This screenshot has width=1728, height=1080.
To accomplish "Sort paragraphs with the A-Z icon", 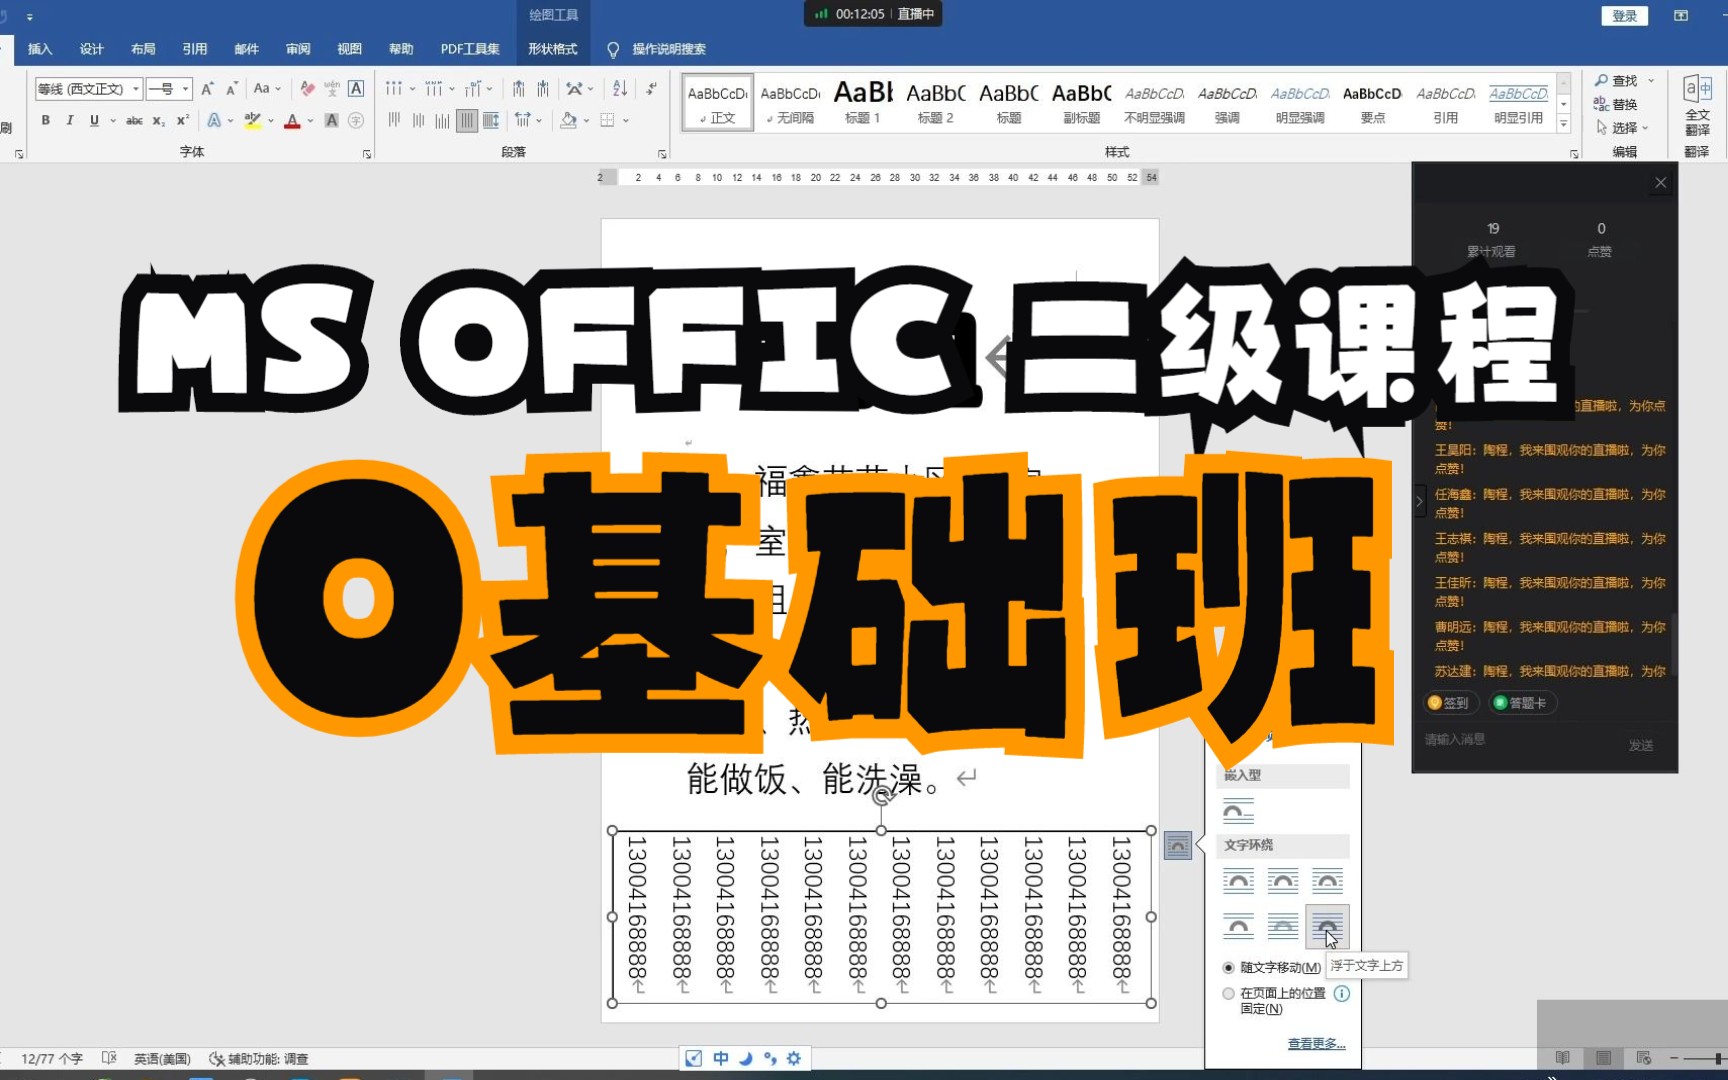I will (x=620, y=89).
